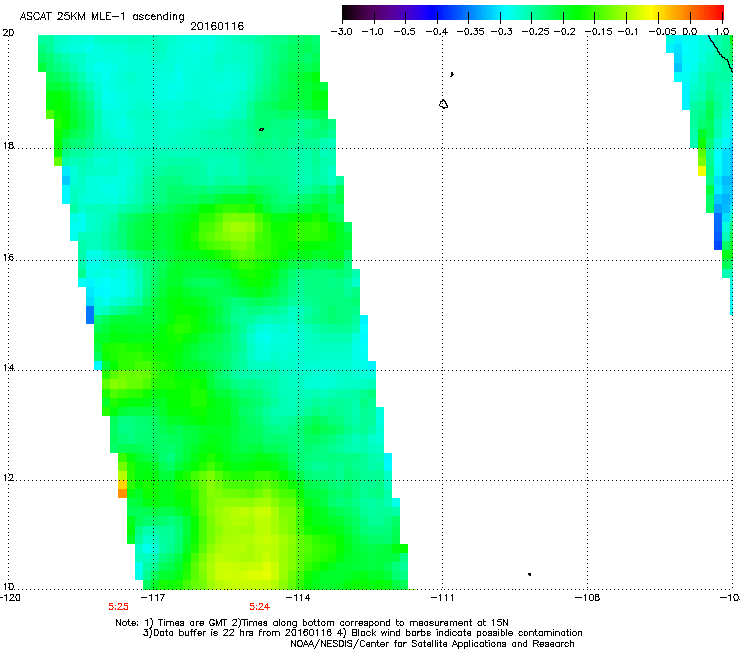Click the red 5:24 time stamp
The image size is (740, 650).
pos(260,607)
